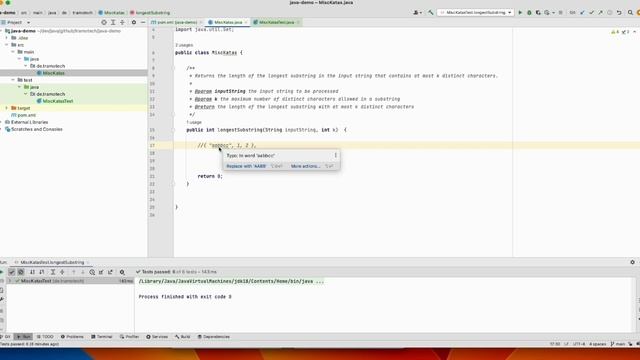Click import tests icon in Run toolbar

(101, 272)
